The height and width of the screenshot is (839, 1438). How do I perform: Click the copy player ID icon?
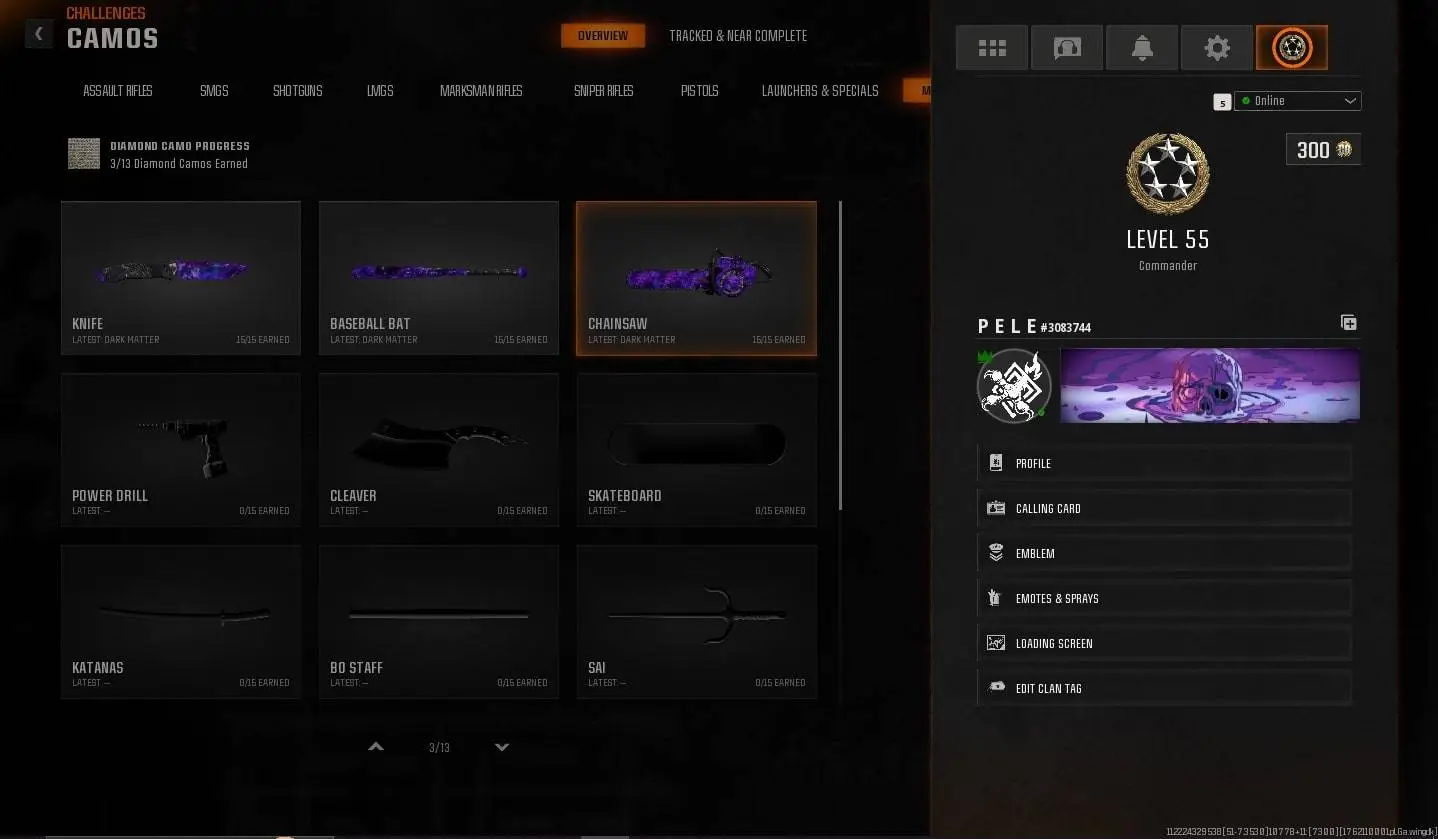tap(1349, 322)
